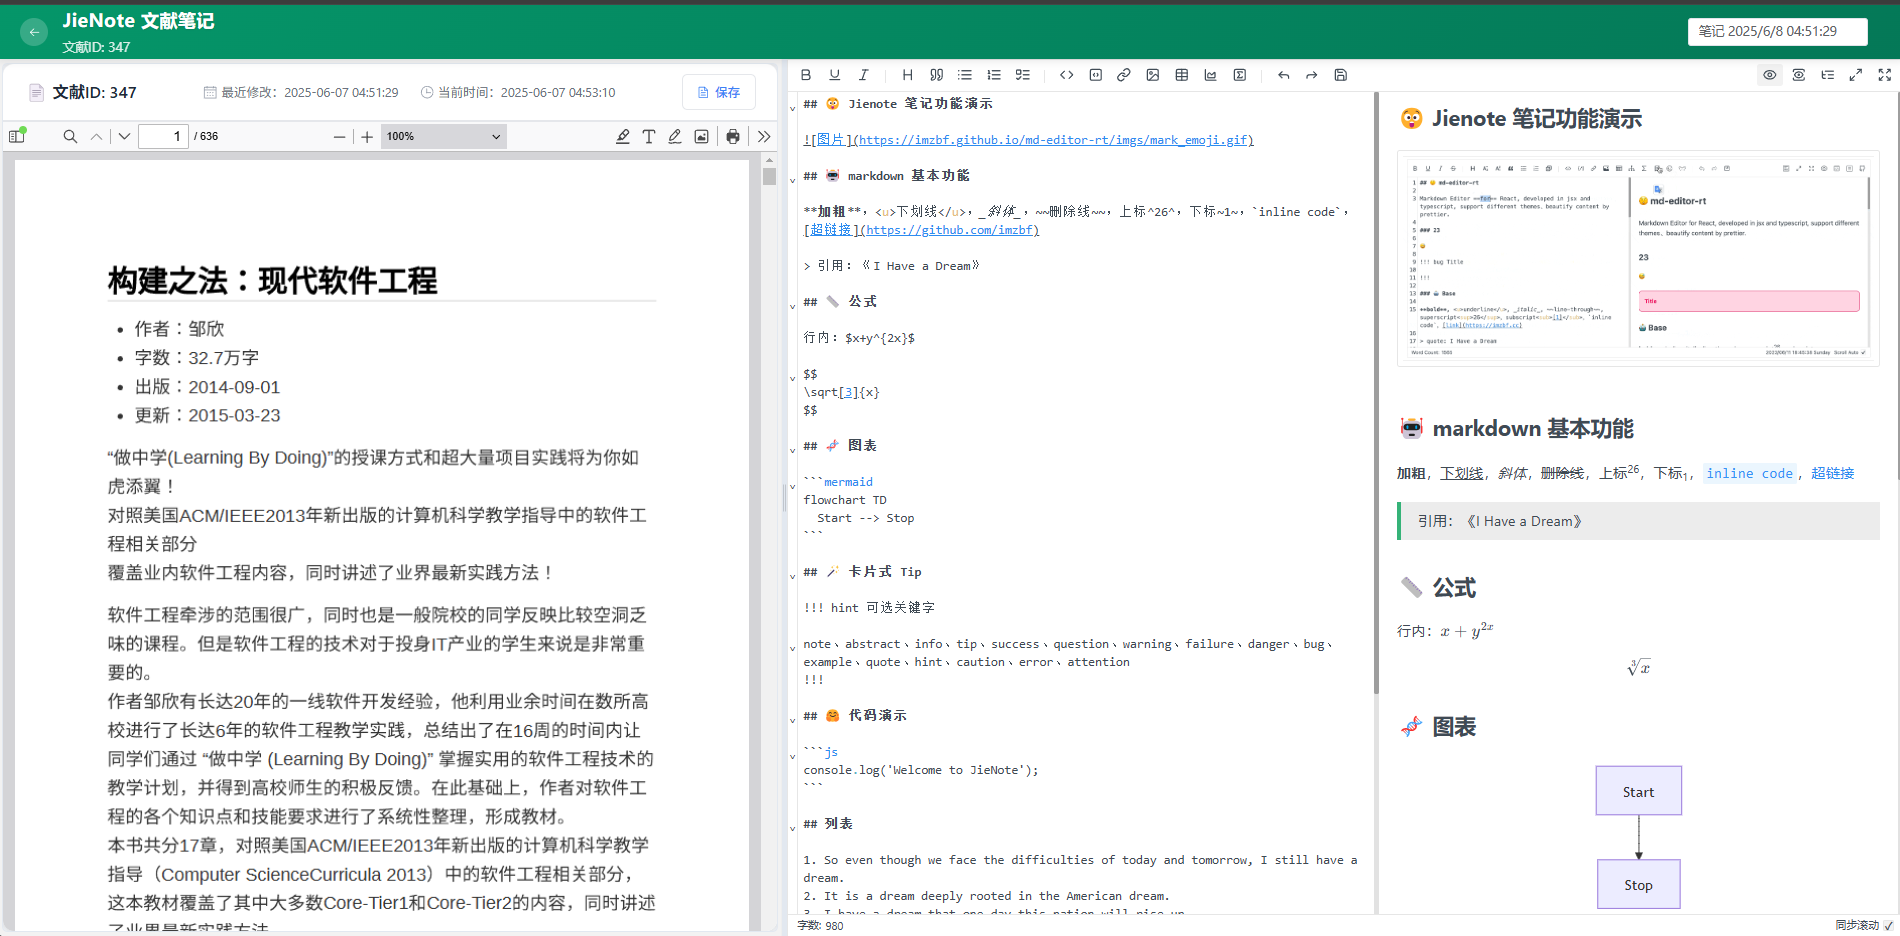Edit the note title field '笔记 2025/6/8 04:51:29'

(1777, 32)
